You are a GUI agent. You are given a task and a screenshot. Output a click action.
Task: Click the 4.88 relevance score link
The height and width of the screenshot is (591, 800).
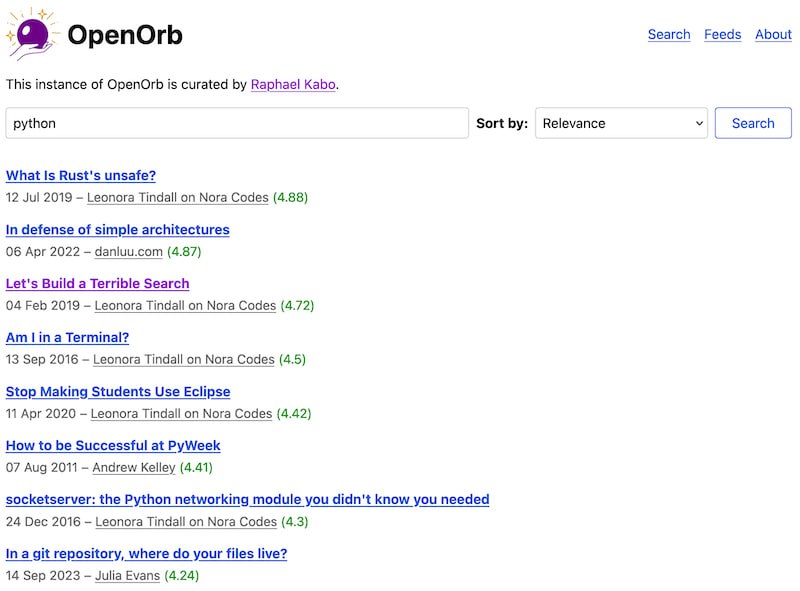[290, 197]
